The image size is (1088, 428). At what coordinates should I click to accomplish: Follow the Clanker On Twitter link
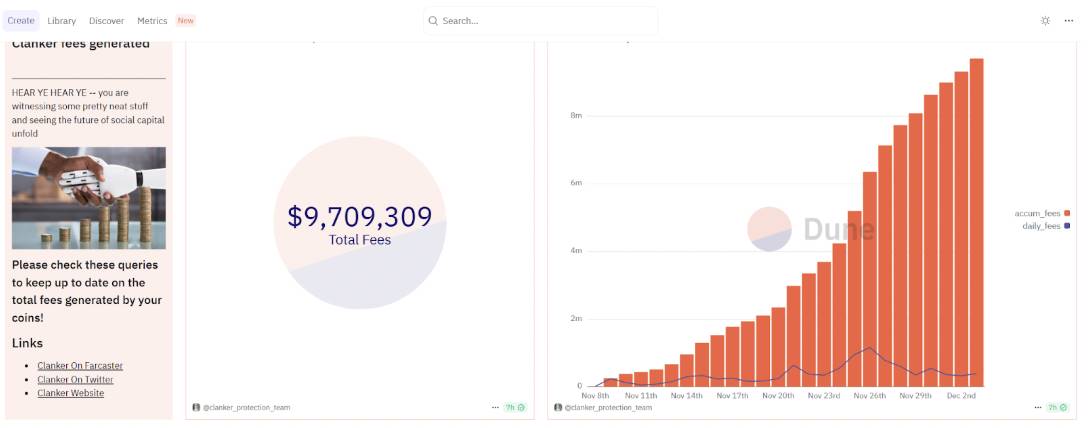(x=75, y=380)
